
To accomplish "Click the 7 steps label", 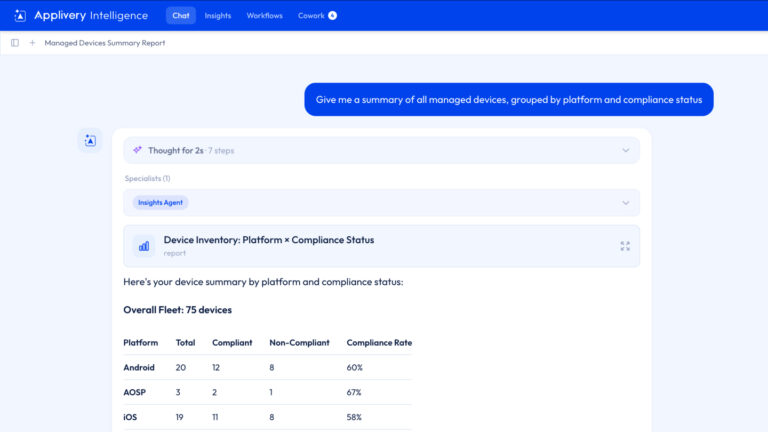I will [x=221, y=150].
